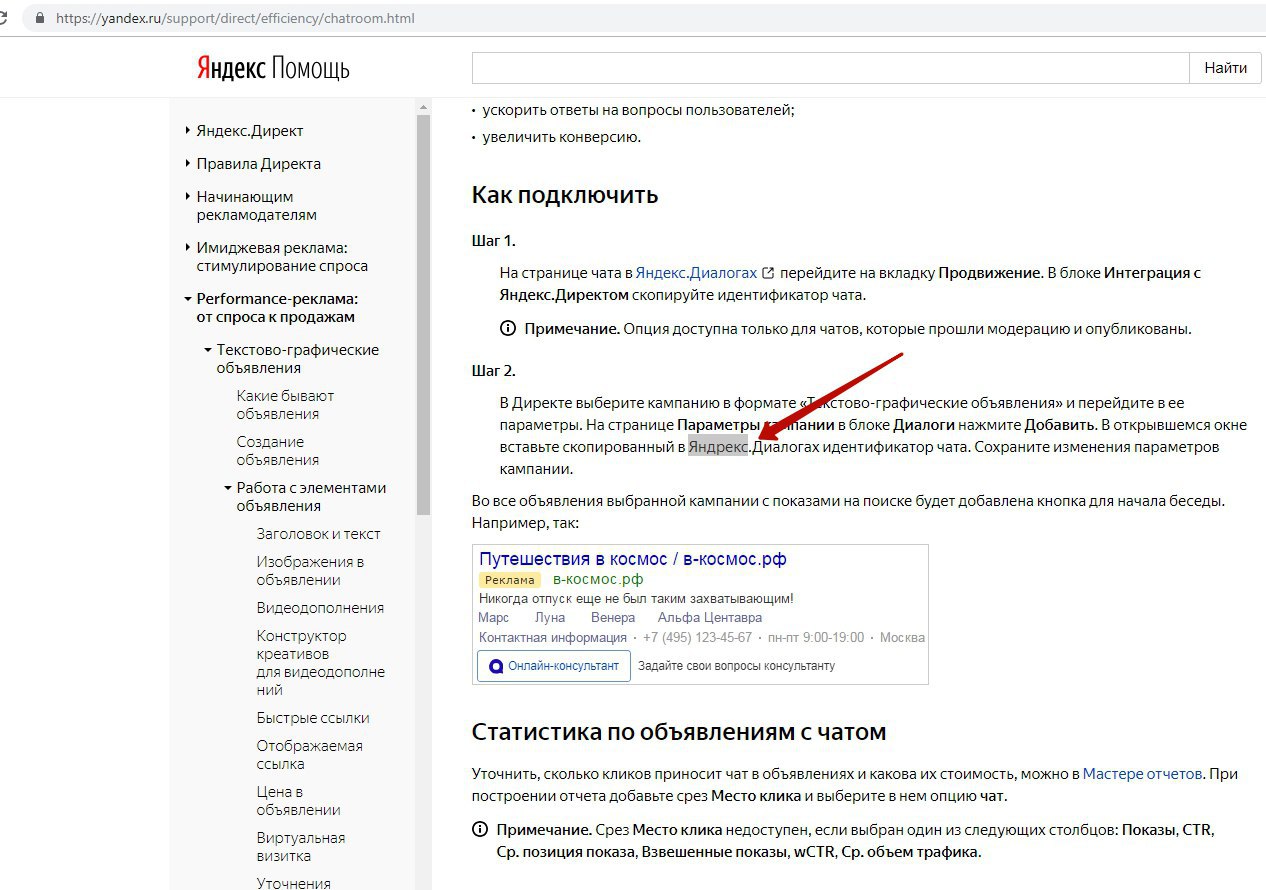Open Виртуальная визитка sidebar page
The image size is (1266, 890).
(300, 847)
